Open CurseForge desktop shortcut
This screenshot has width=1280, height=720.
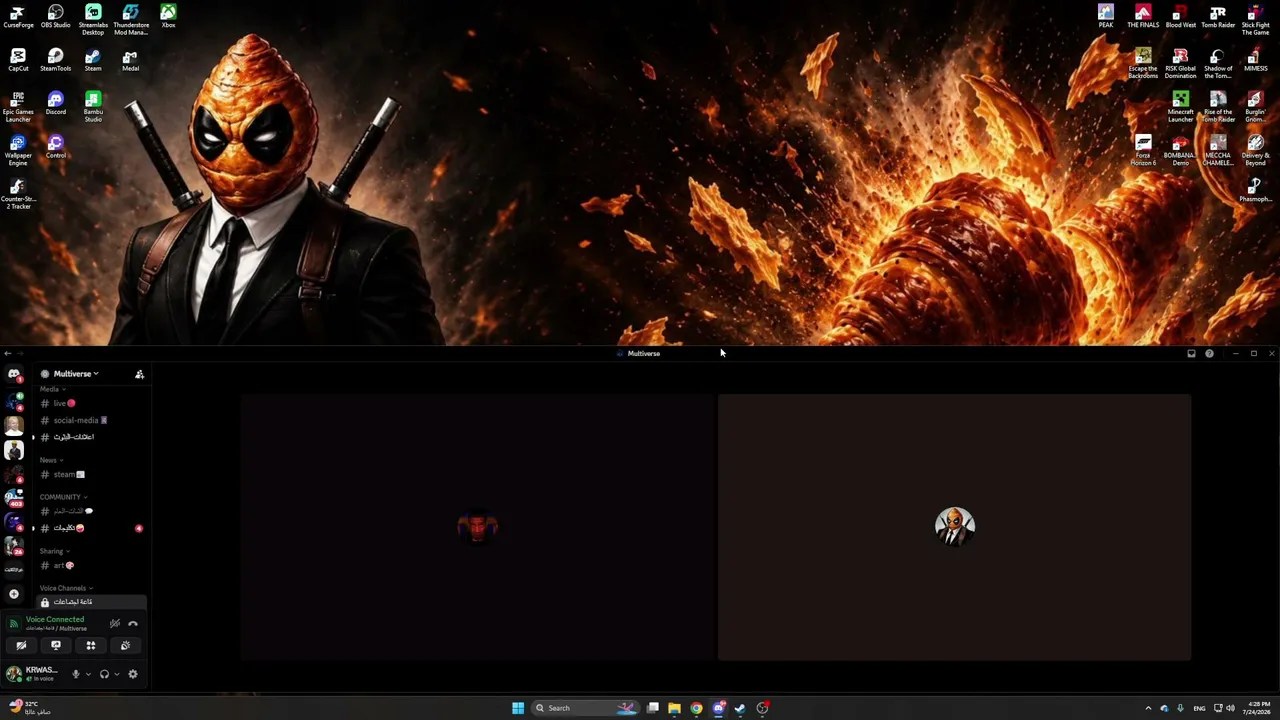coord(18,17)
